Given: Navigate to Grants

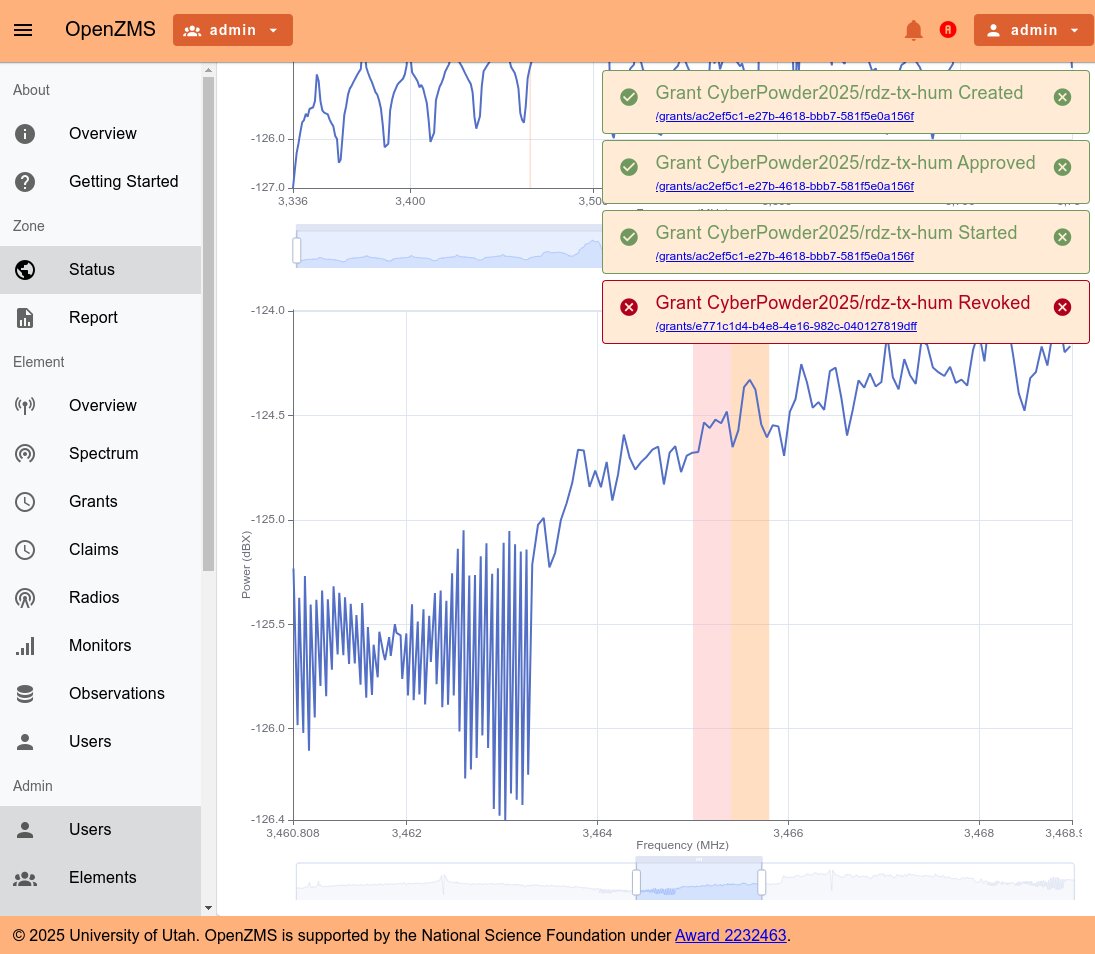Looking at the screenshot, I should tap(101, 501).
